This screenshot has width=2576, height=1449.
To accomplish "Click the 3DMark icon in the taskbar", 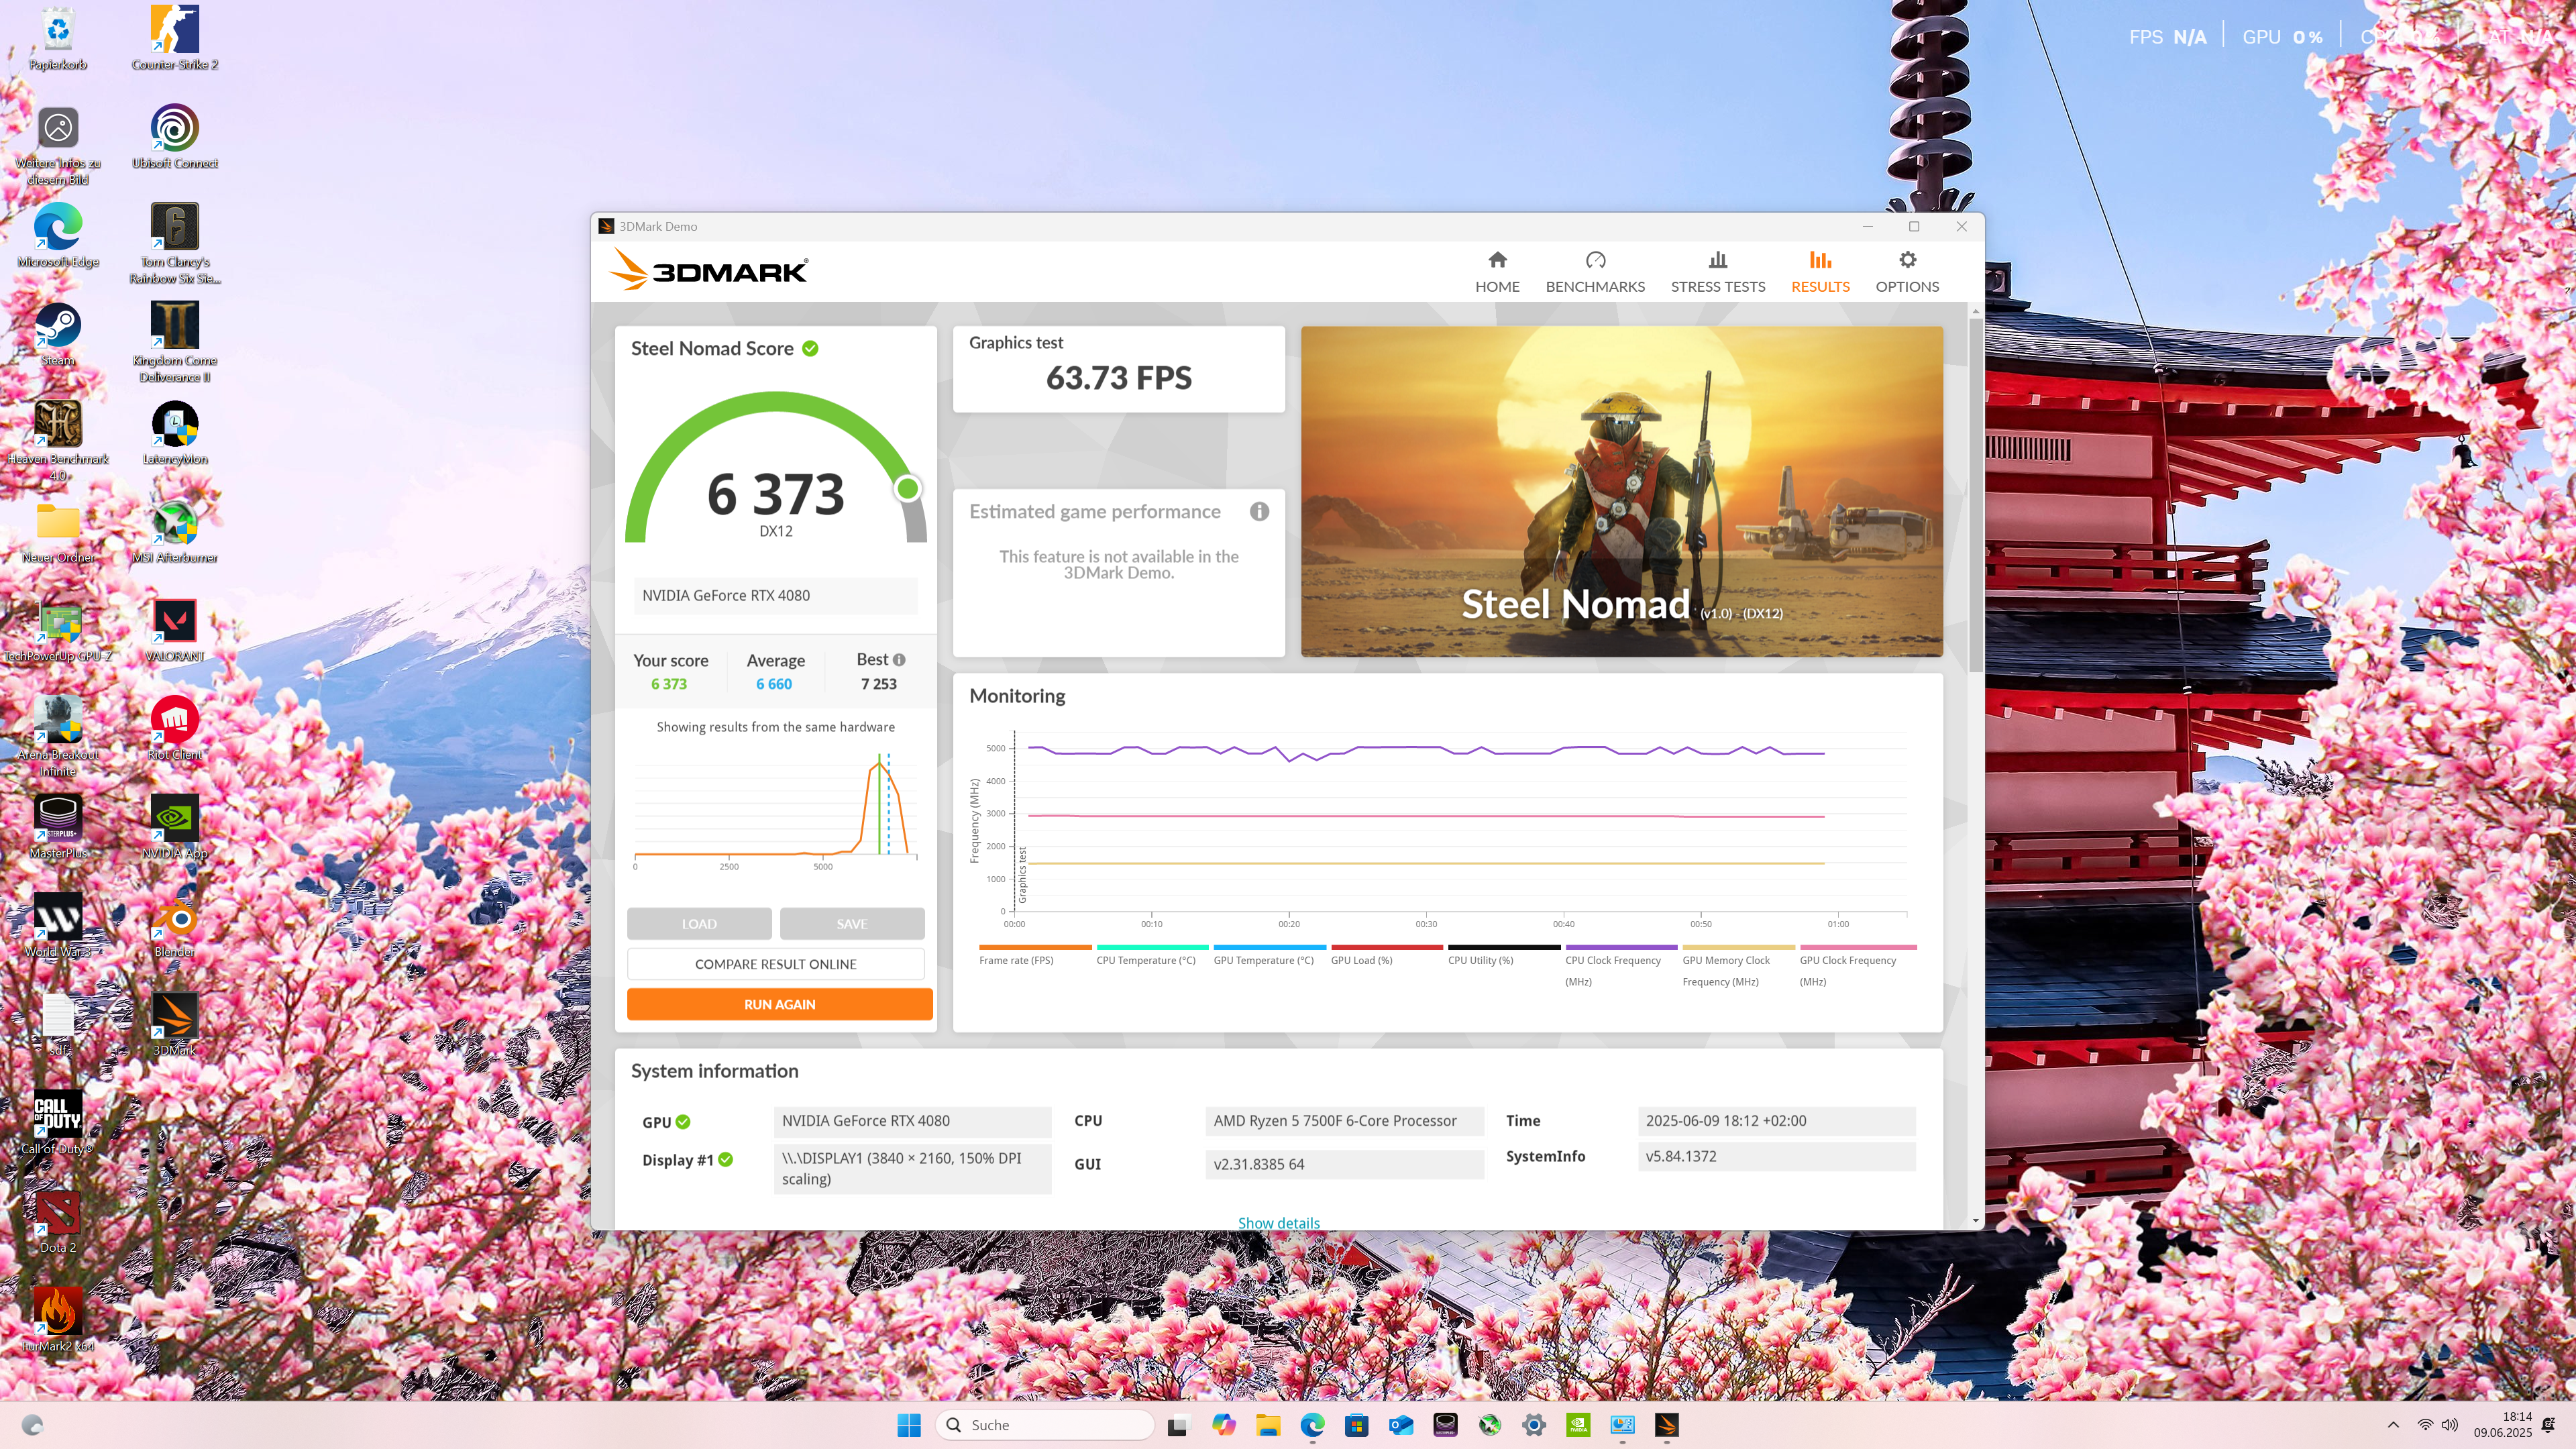I will pyautogui.click(x=1666, y=1425).
